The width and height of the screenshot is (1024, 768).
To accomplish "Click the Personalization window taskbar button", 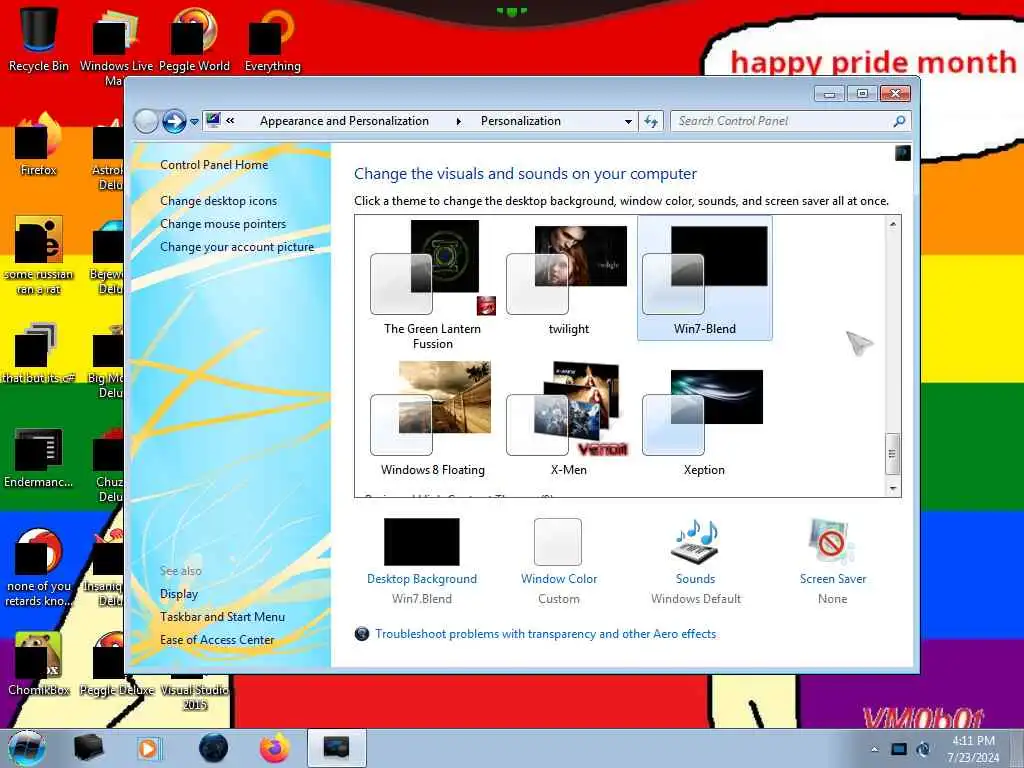I will point(336,748).
